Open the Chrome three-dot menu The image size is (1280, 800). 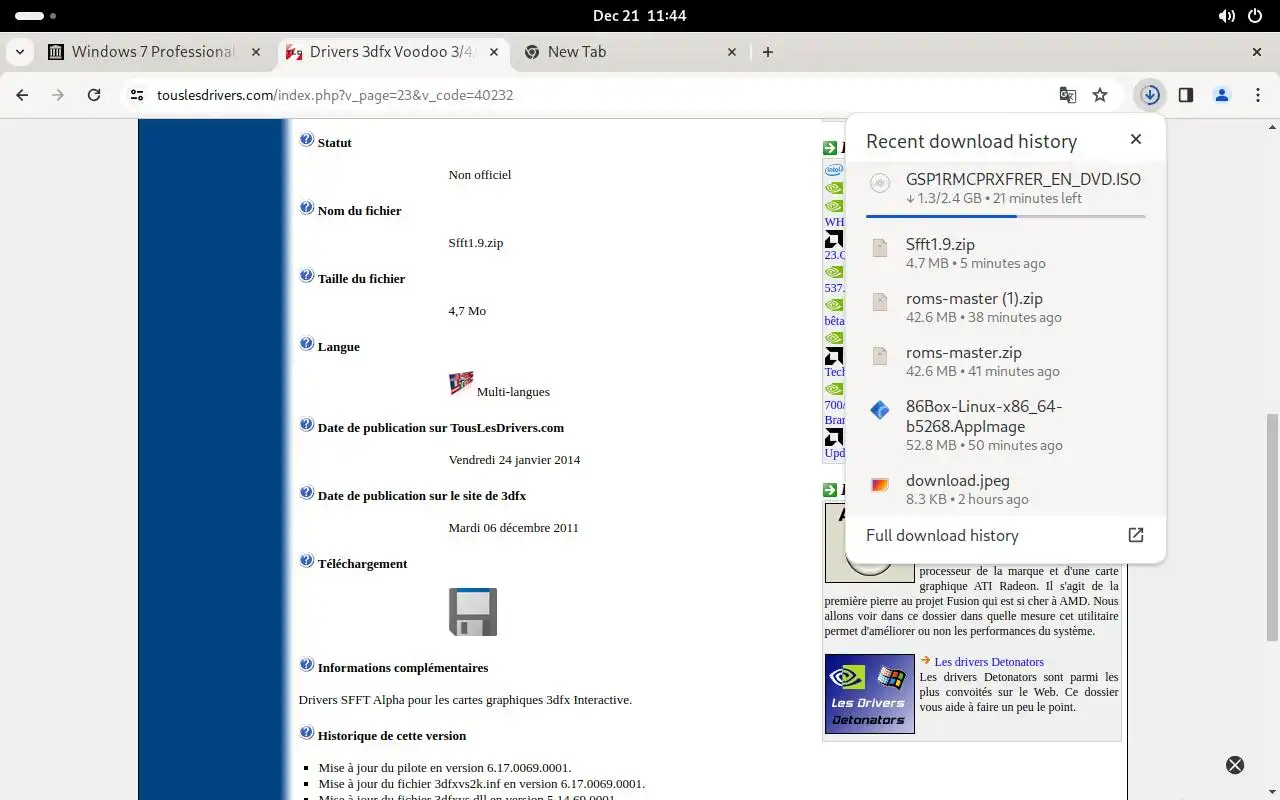click(1257, 95)
